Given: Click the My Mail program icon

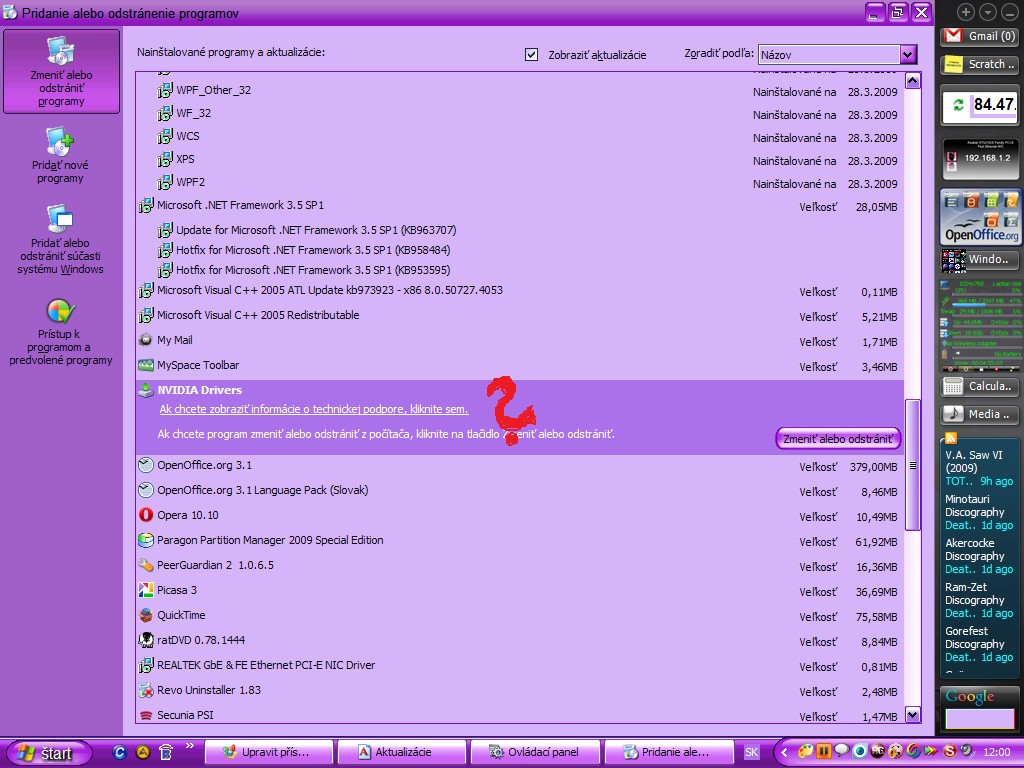Looking at the screenshot, I should [145, 340].
